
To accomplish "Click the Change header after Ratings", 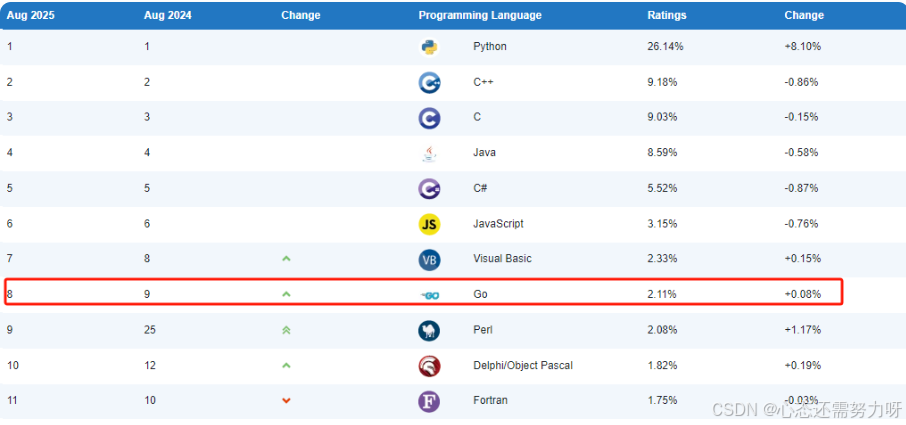I will click(x=804, y=16).
